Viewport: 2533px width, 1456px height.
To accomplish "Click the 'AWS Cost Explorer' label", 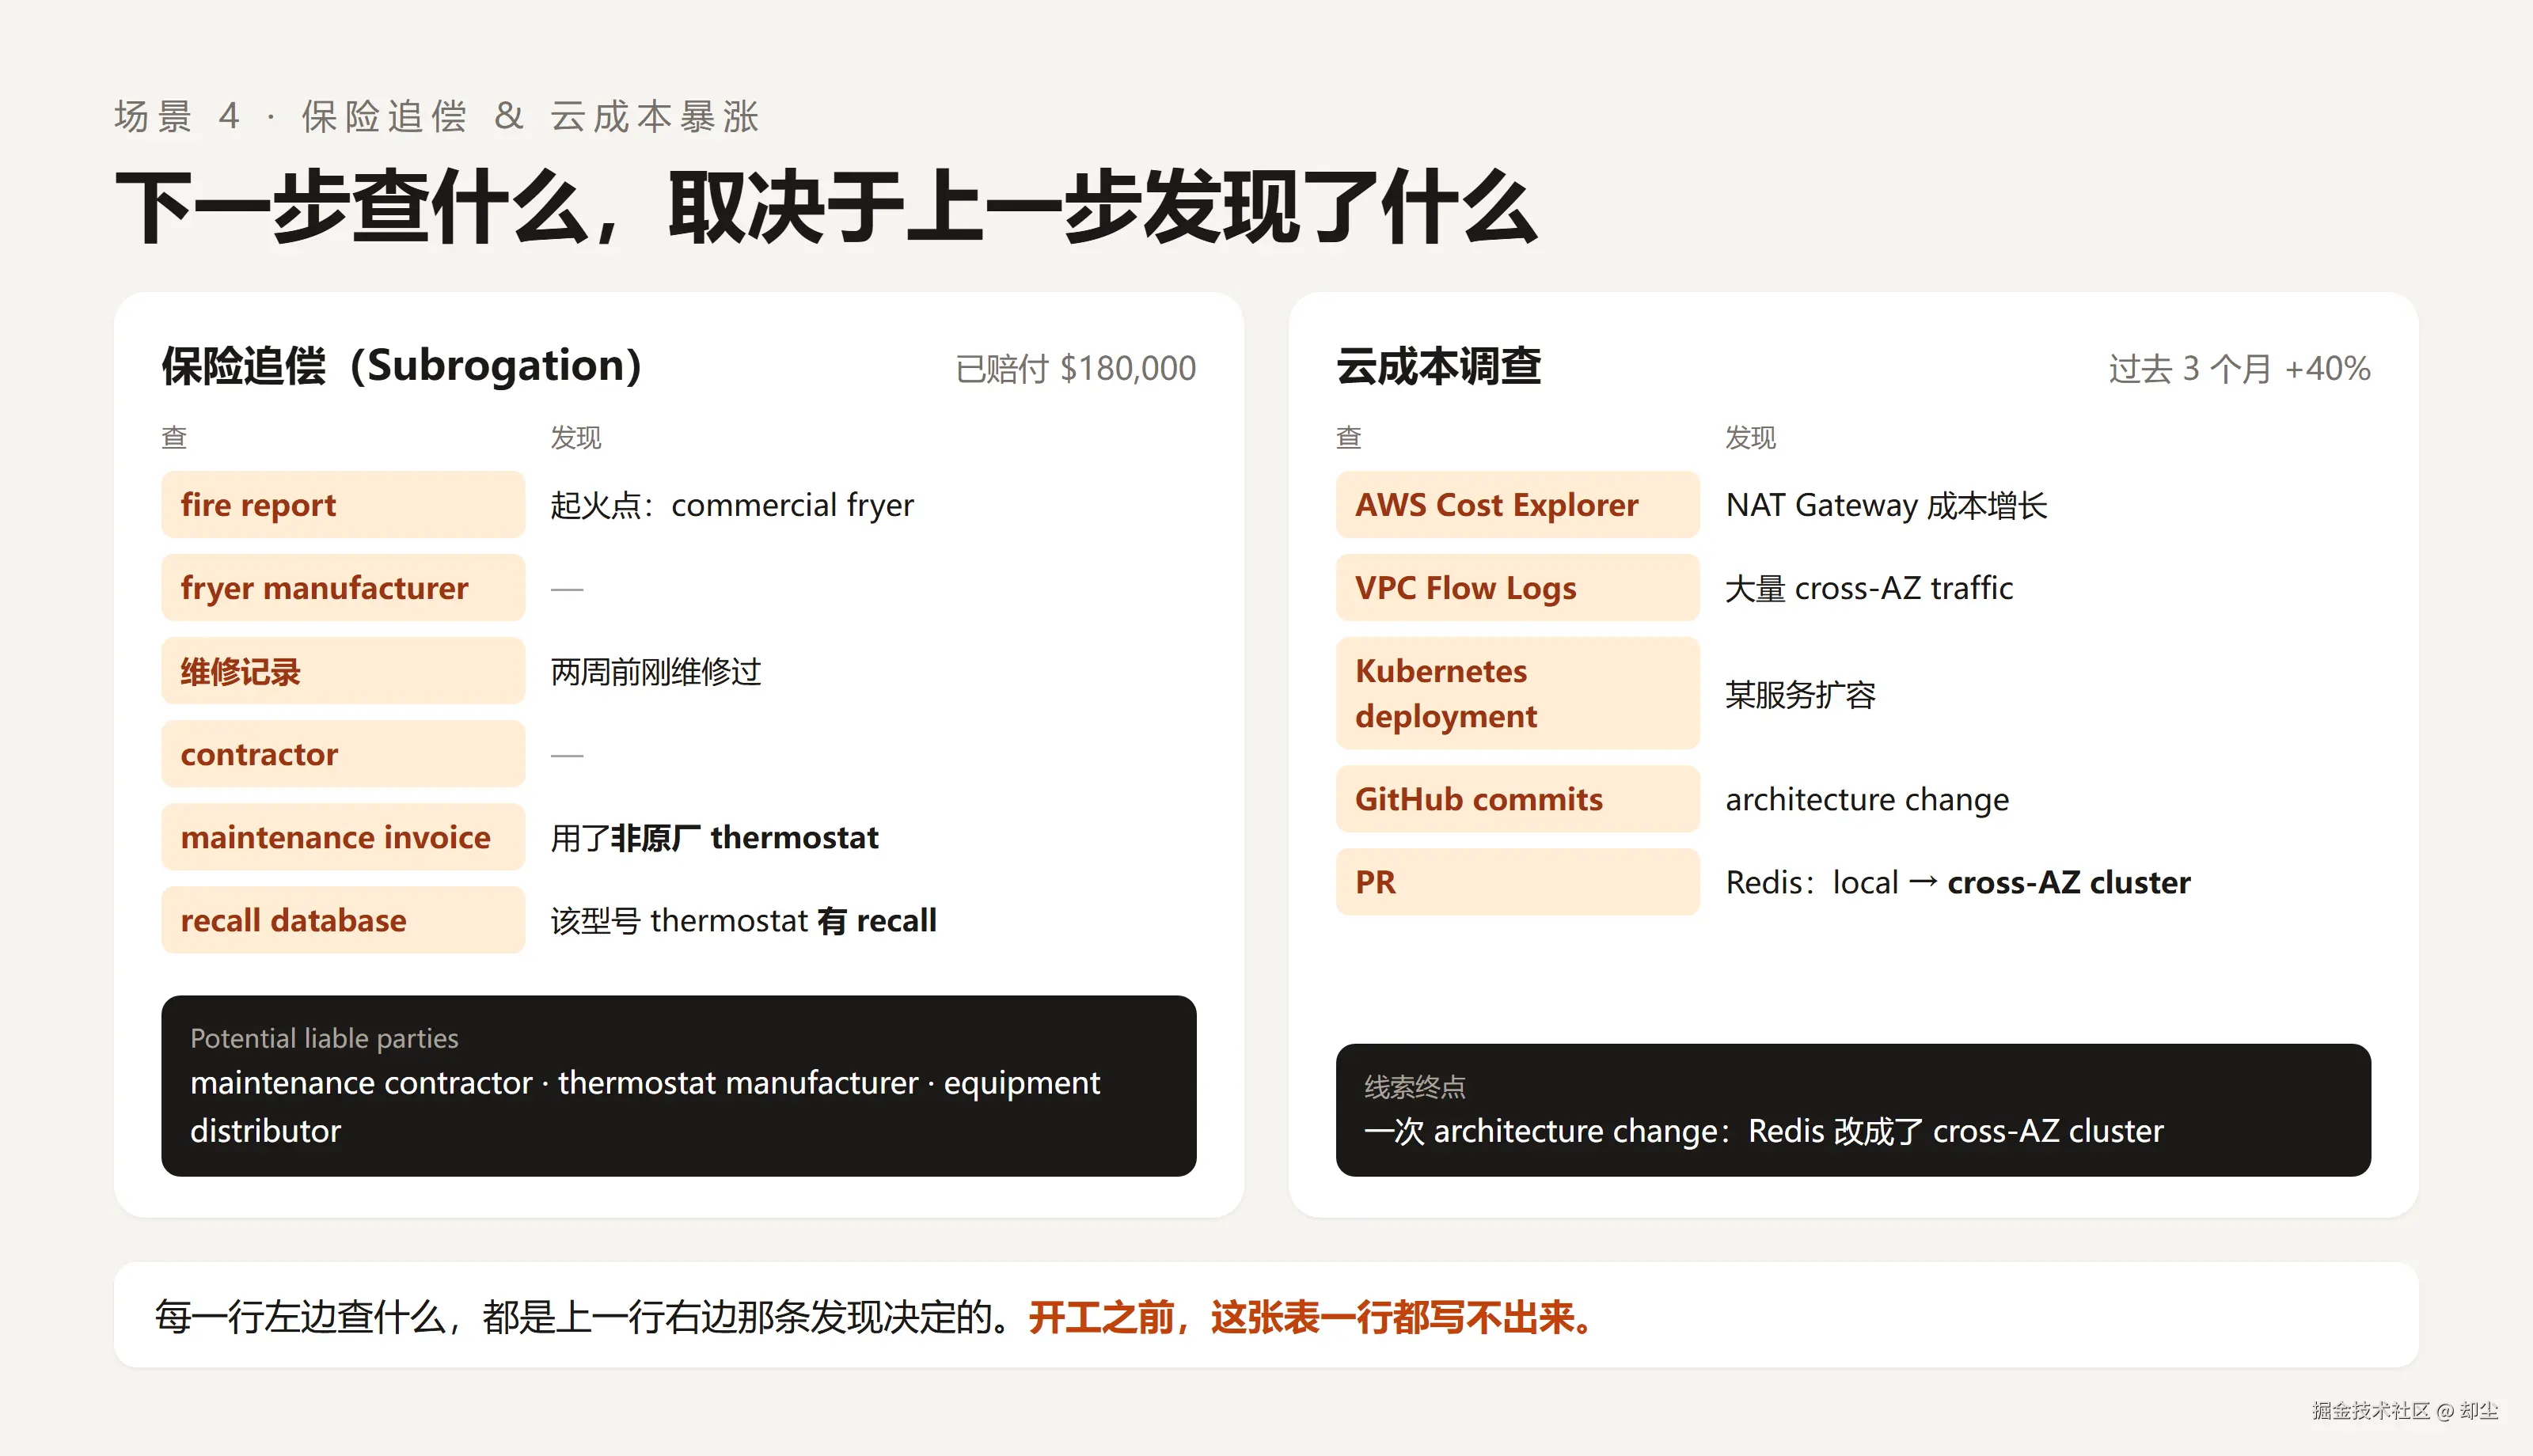I will coord(1517,505).
